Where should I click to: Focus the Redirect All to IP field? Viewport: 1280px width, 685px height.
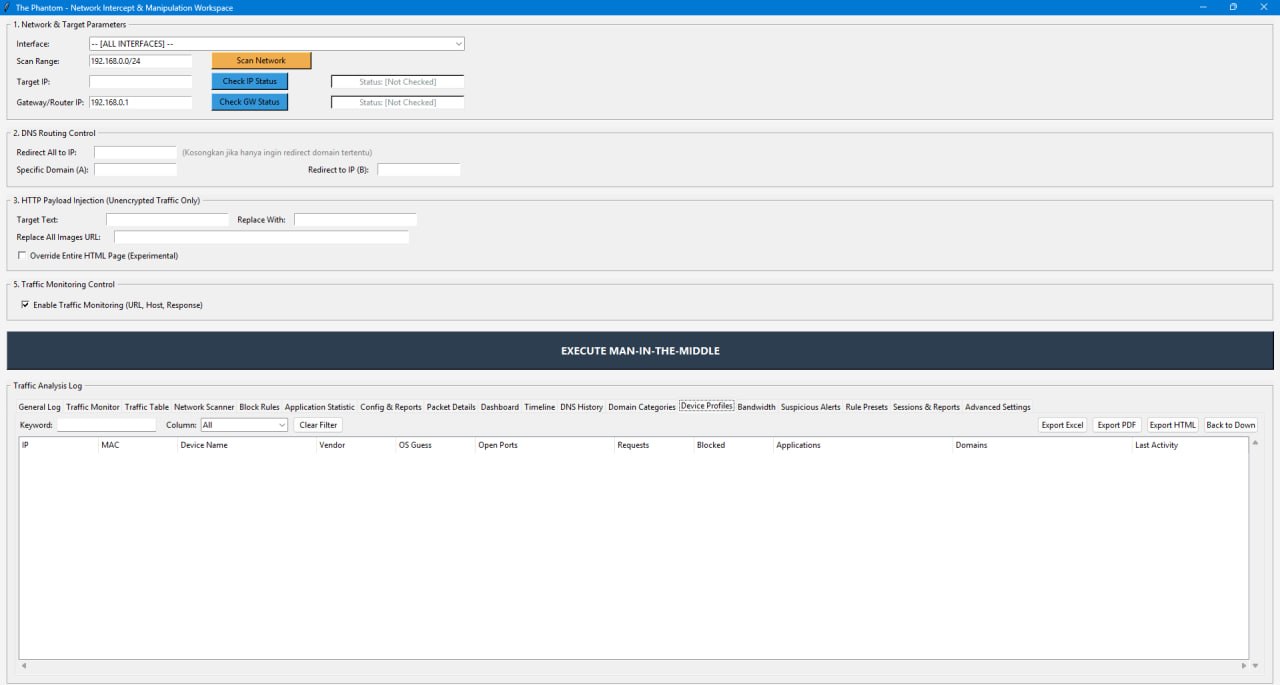pyautogui.click(x=135, y=153)
